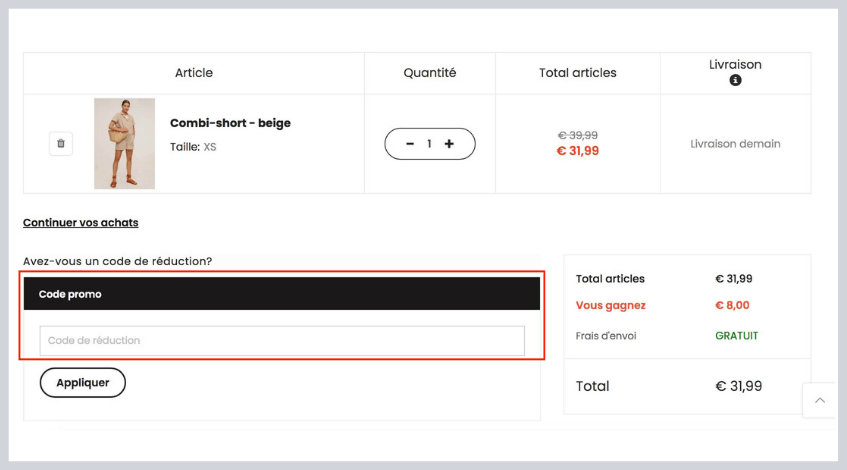Open the Combi-short product thumbnail
The image size is (847, 470).
coord(124,144)
